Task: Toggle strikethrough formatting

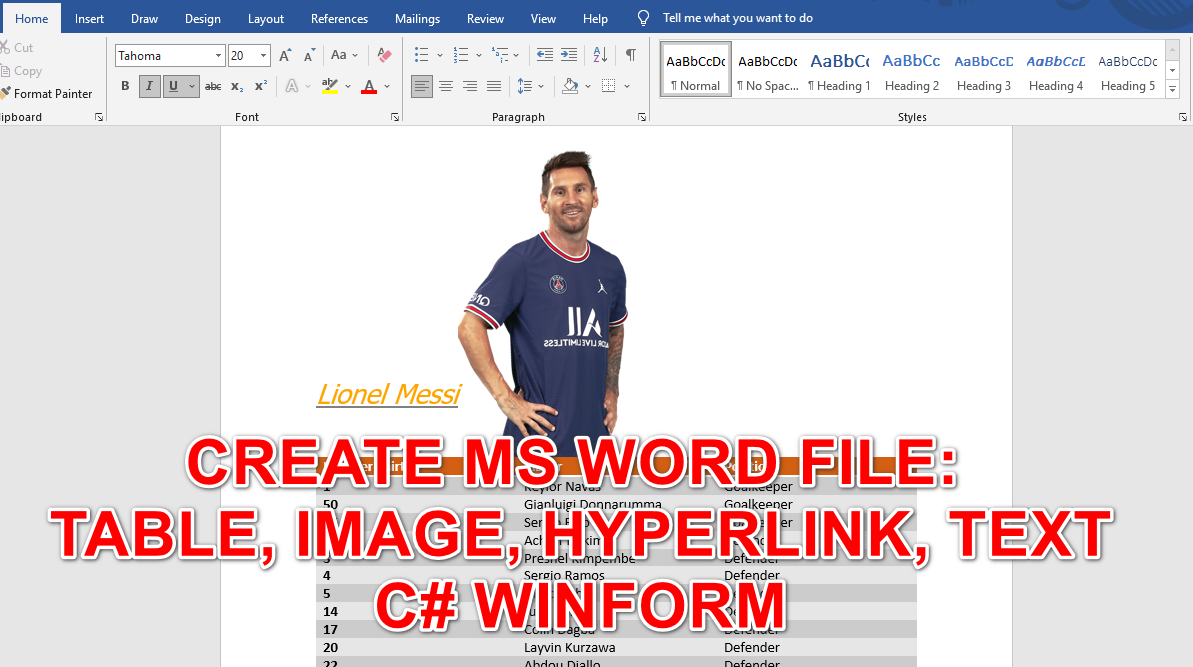Action: click(x=212, y=86)
